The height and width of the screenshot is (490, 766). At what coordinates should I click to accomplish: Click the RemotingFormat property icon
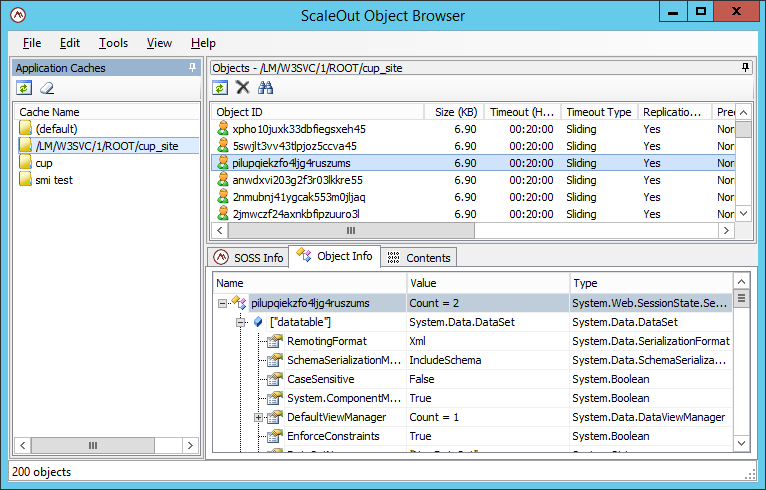275,341
